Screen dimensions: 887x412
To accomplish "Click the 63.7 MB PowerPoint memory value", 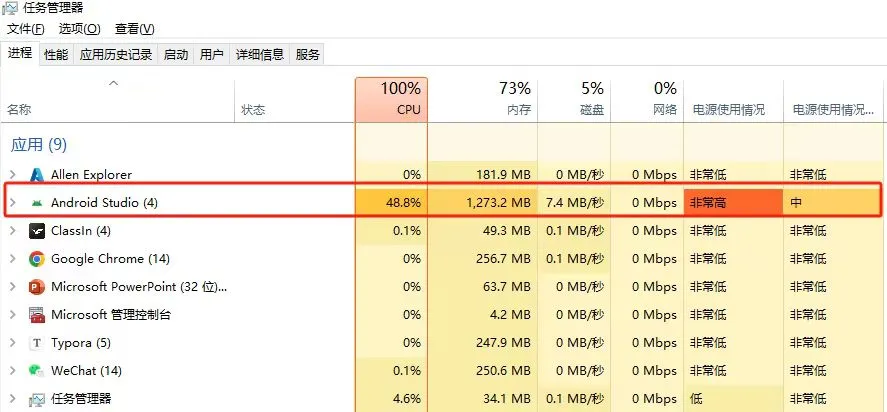I will (x=508, y=287).
